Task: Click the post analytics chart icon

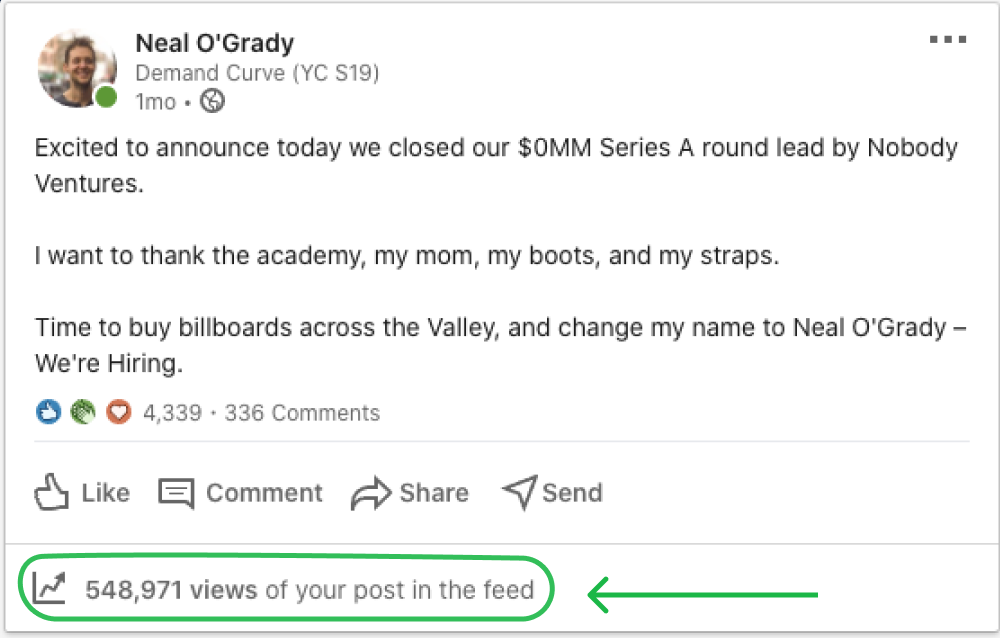Action: pyautogui.click(x=49, y=588)
